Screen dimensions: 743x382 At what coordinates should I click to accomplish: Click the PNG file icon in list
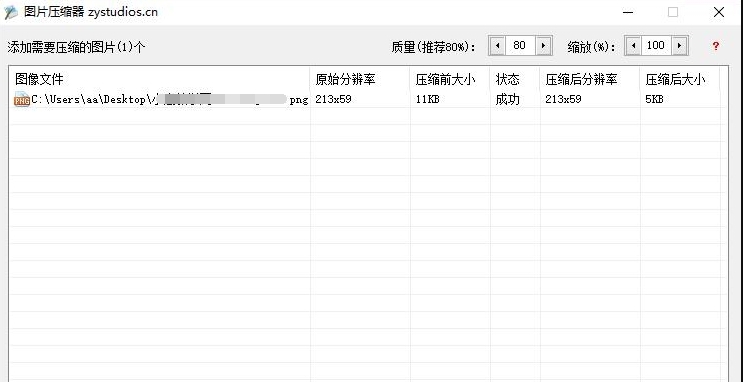point(22,99)
